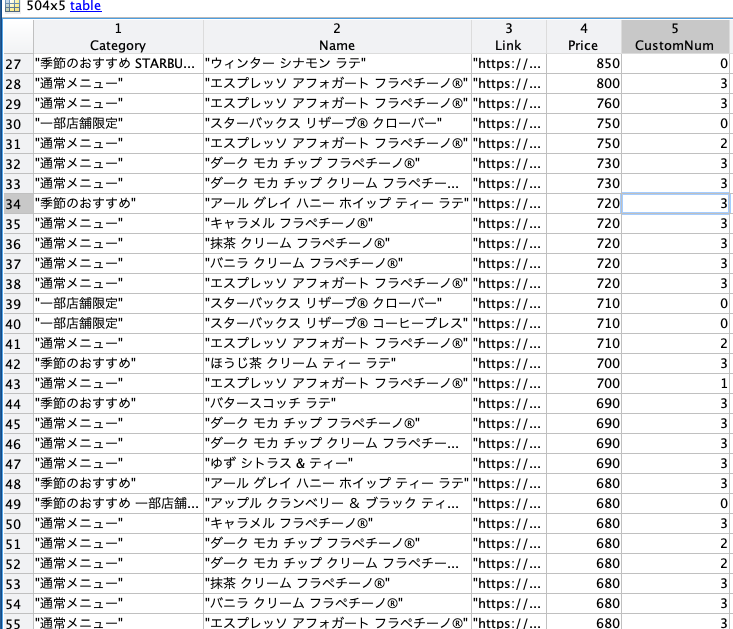Viewport: 733px width, 629px height.
Task: Click Price cell 690 in row 45
Action: pos(583,424)
